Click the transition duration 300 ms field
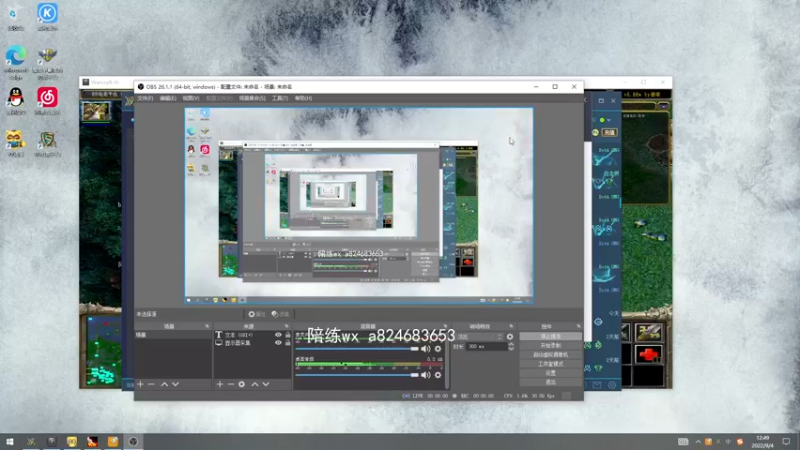Image resolution: width=800 pixels, height=450 pixels. pyautogui.click(x=487, y=346)
